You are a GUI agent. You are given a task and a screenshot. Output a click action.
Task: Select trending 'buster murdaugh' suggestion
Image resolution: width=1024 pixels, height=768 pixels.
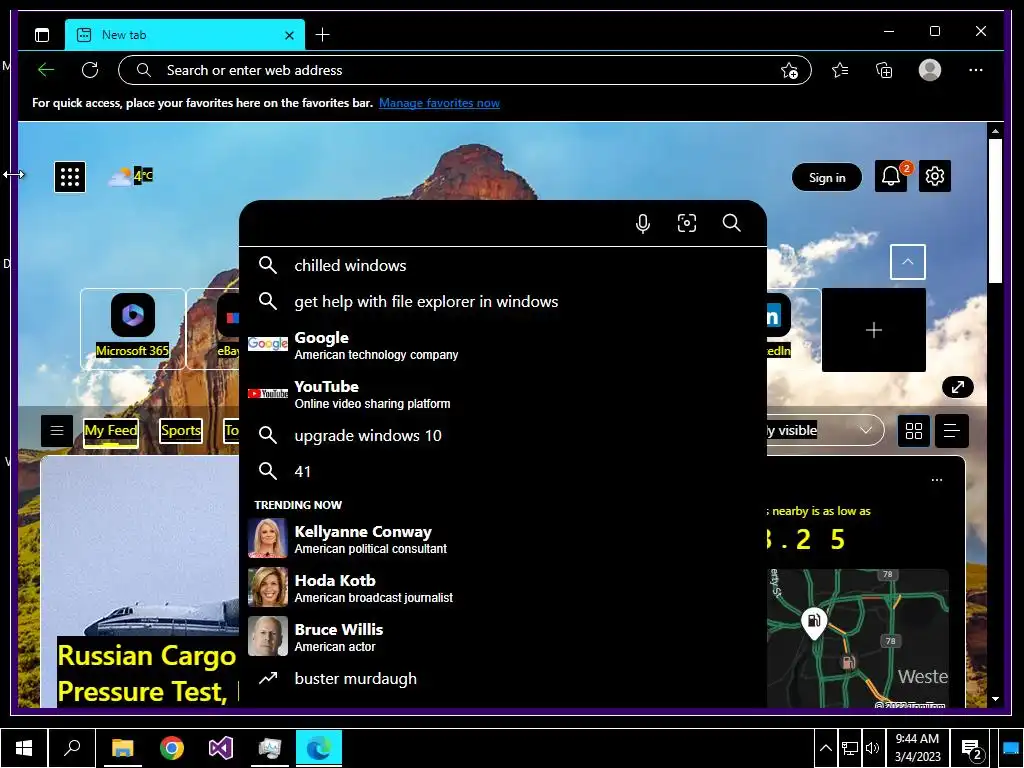(x=503, y=679)
